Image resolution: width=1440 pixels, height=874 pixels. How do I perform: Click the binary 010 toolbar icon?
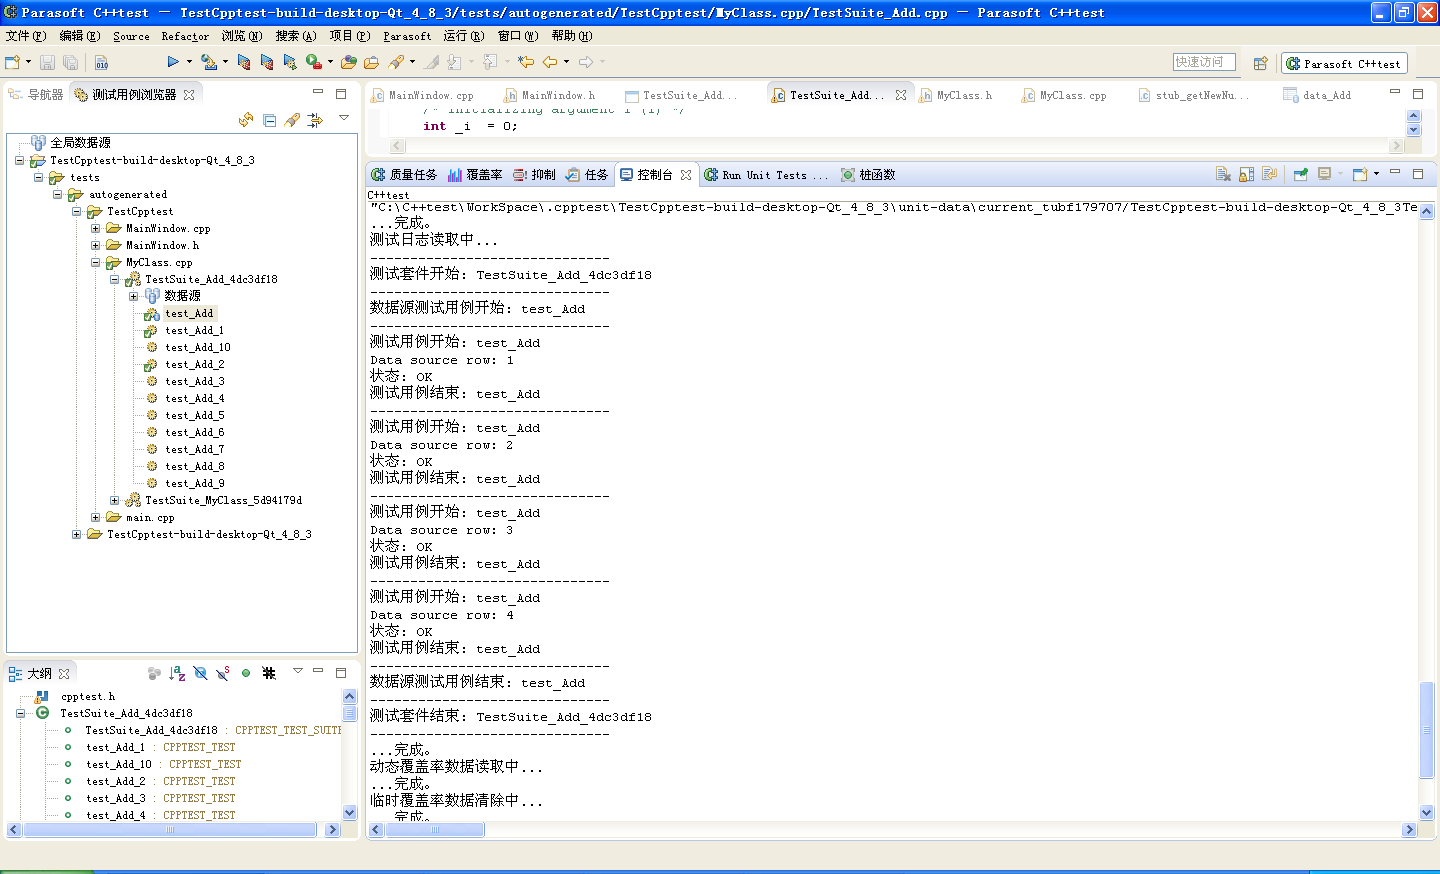[102, 62]
